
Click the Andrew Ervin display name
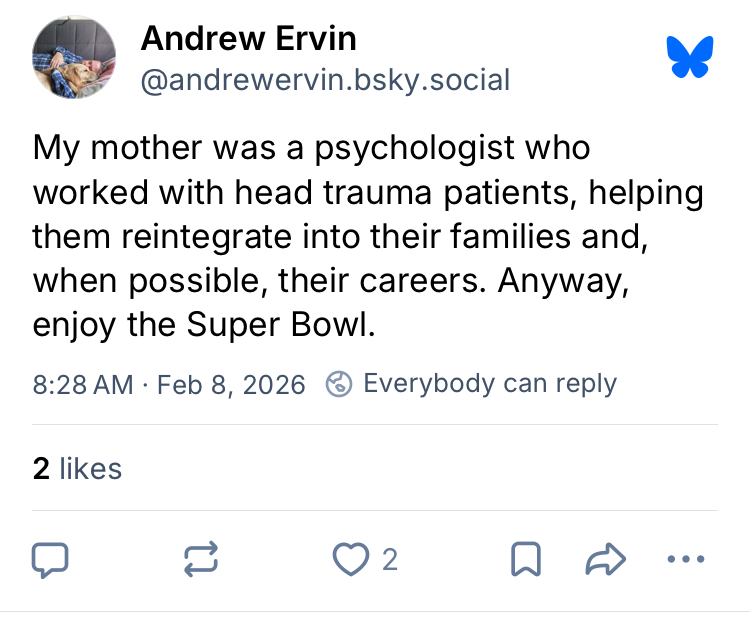point(248,39)
